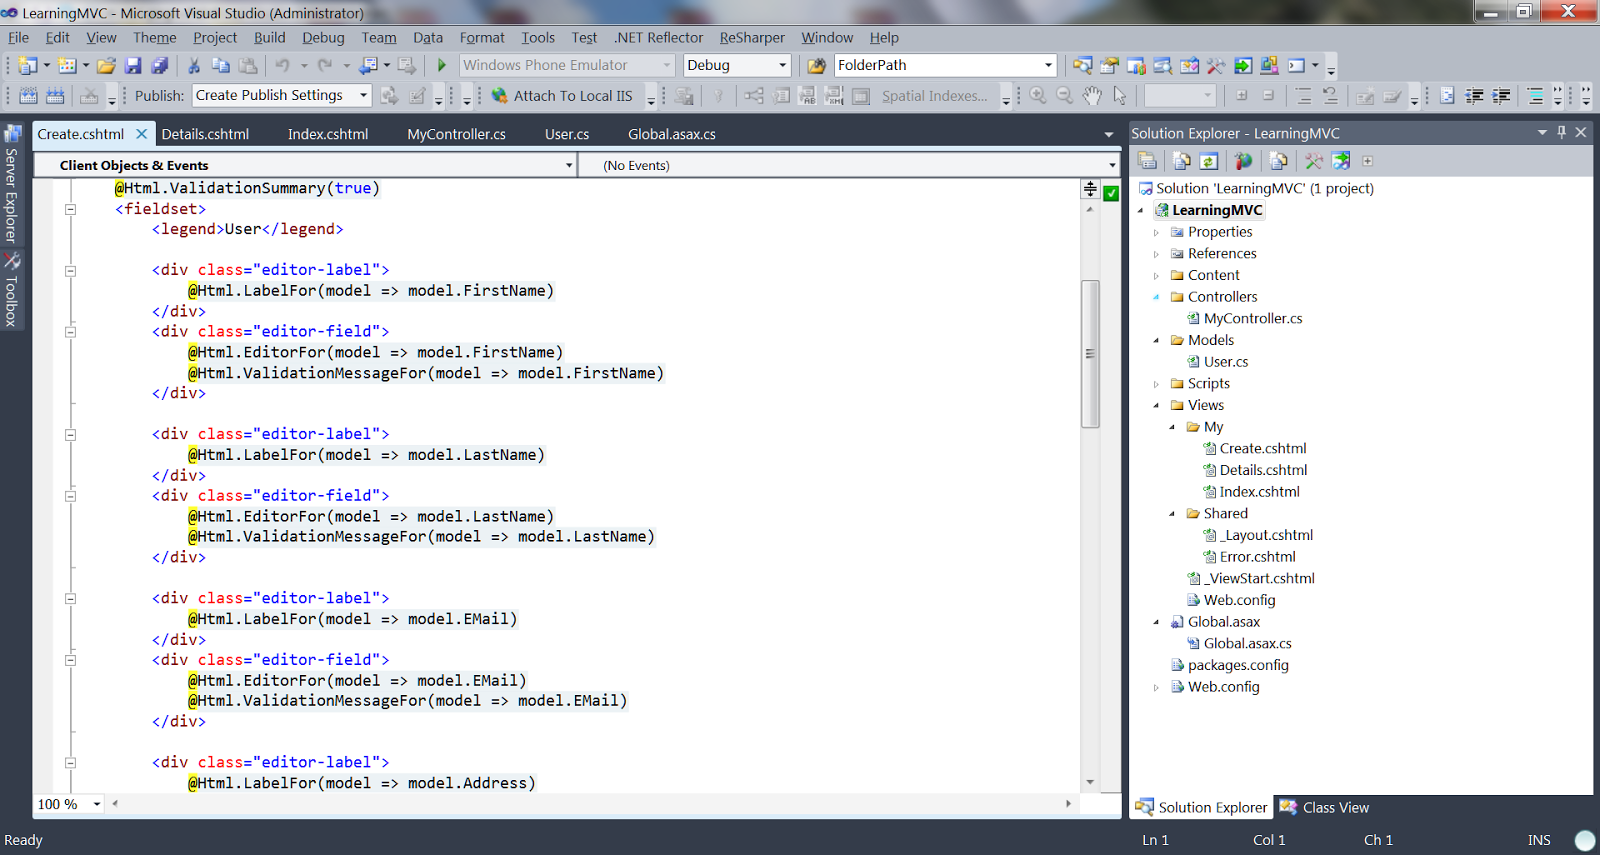Click the Properties icon in Solution Explorer toolbar
Screen dimensions: 1600x855
(1147, 161)
